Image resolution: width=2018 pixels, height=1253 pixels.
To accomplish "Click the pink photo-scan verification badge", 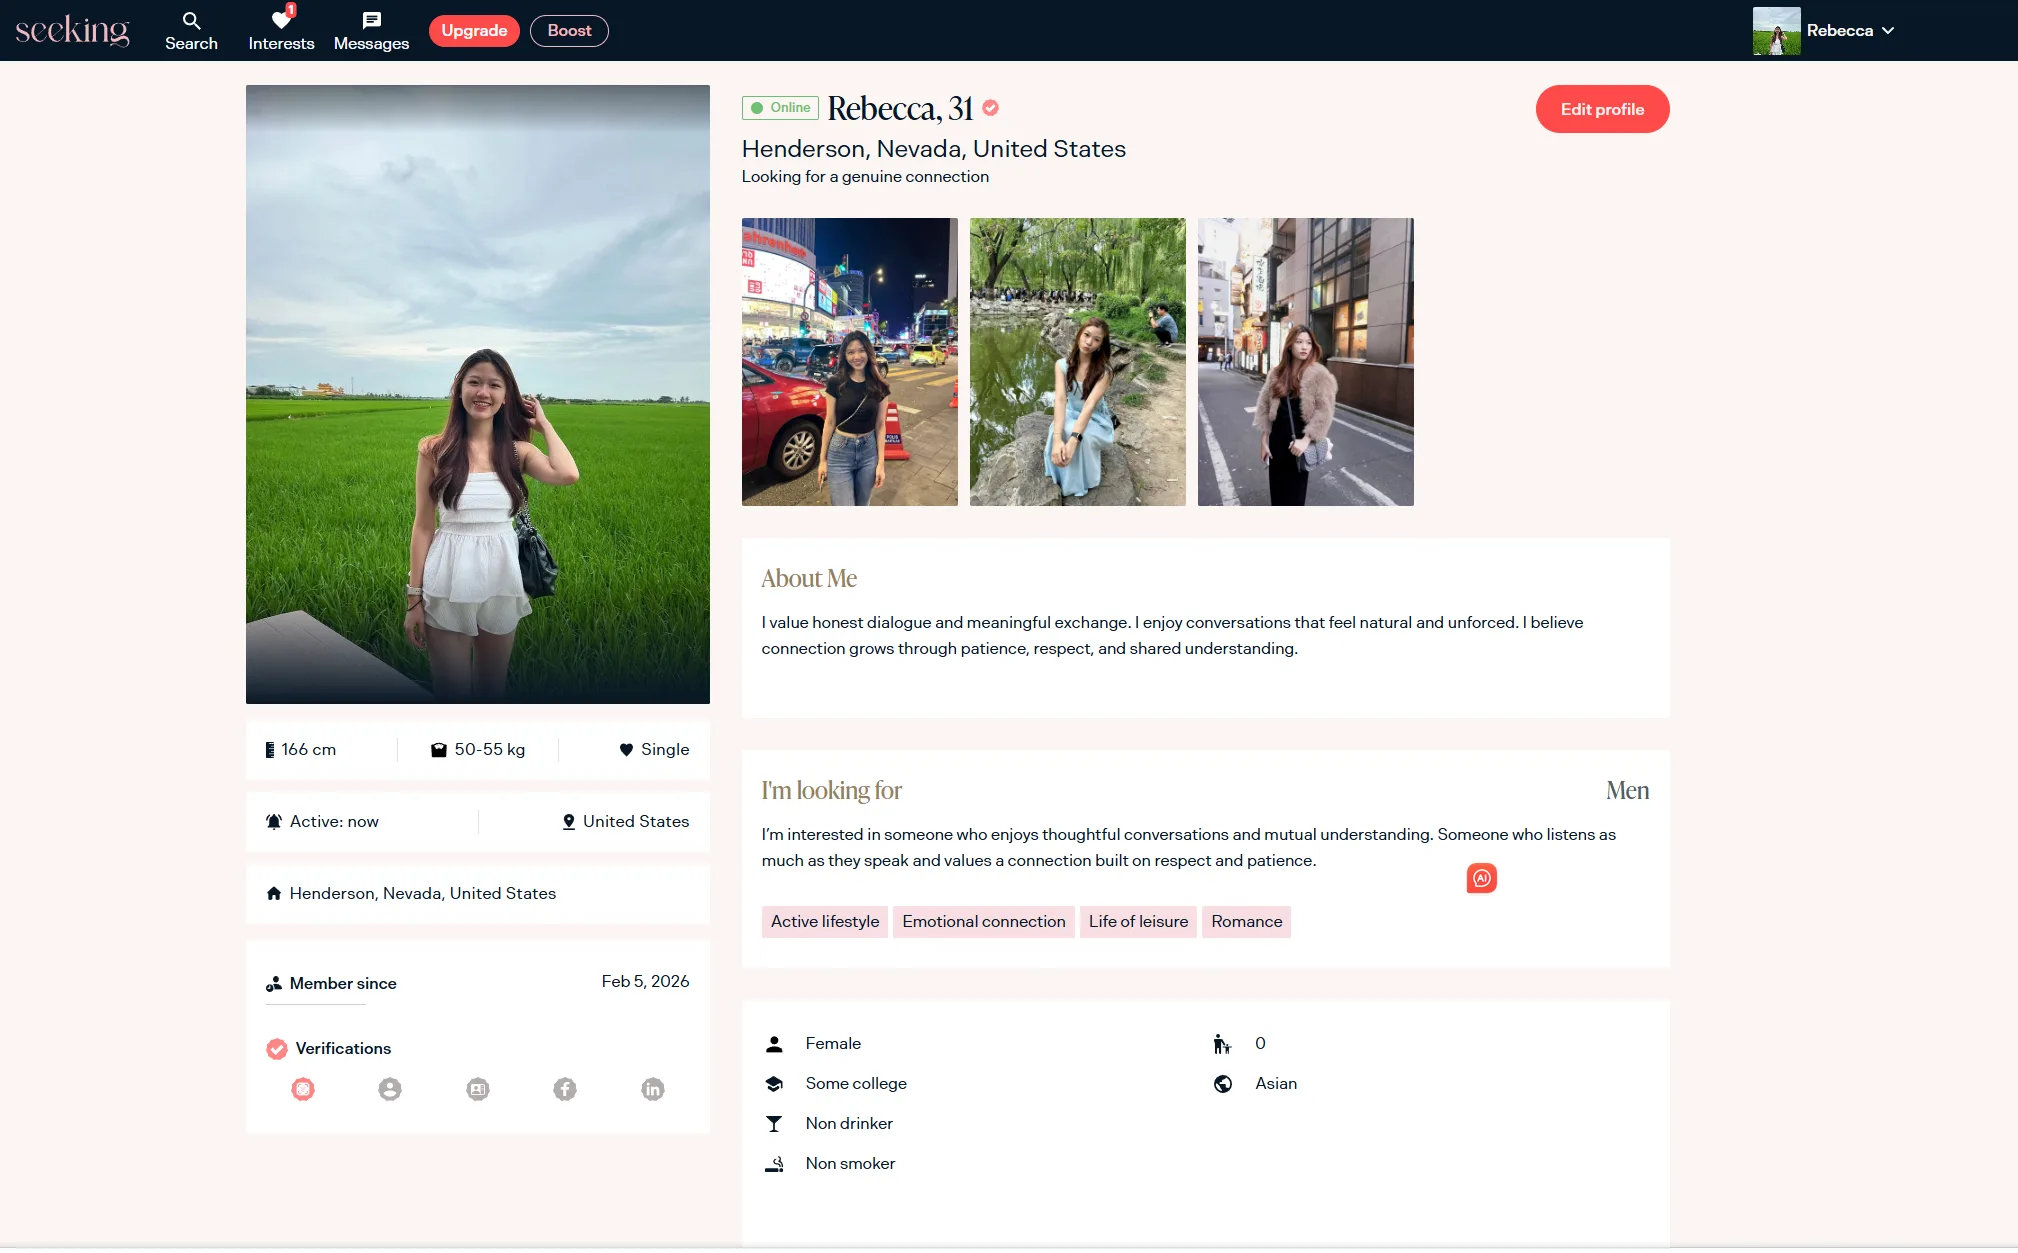I will point(303,1089).
